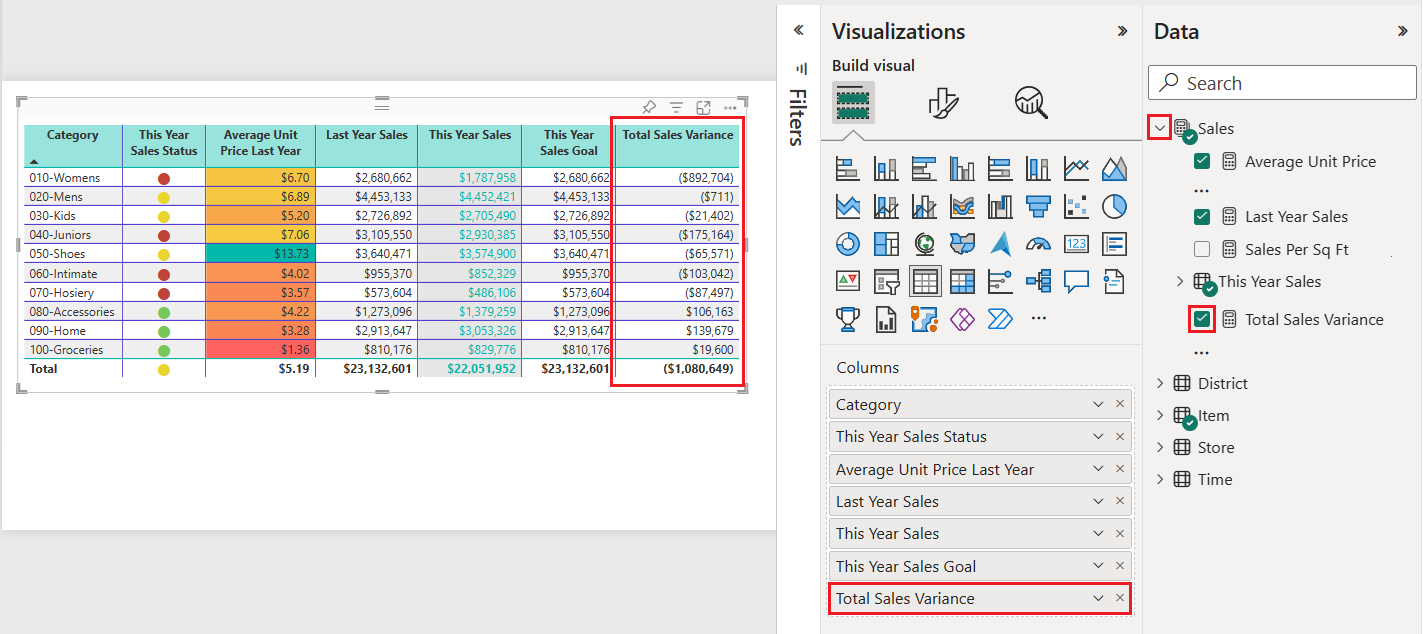Select the Waterfall chart visual

point(1000,206)
